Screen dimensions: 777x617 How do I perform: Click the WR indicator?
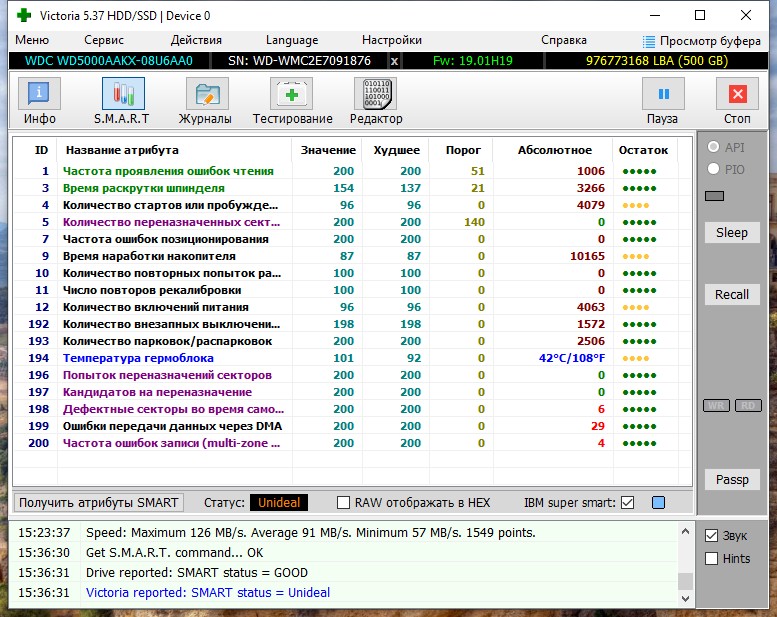point(716,405)
